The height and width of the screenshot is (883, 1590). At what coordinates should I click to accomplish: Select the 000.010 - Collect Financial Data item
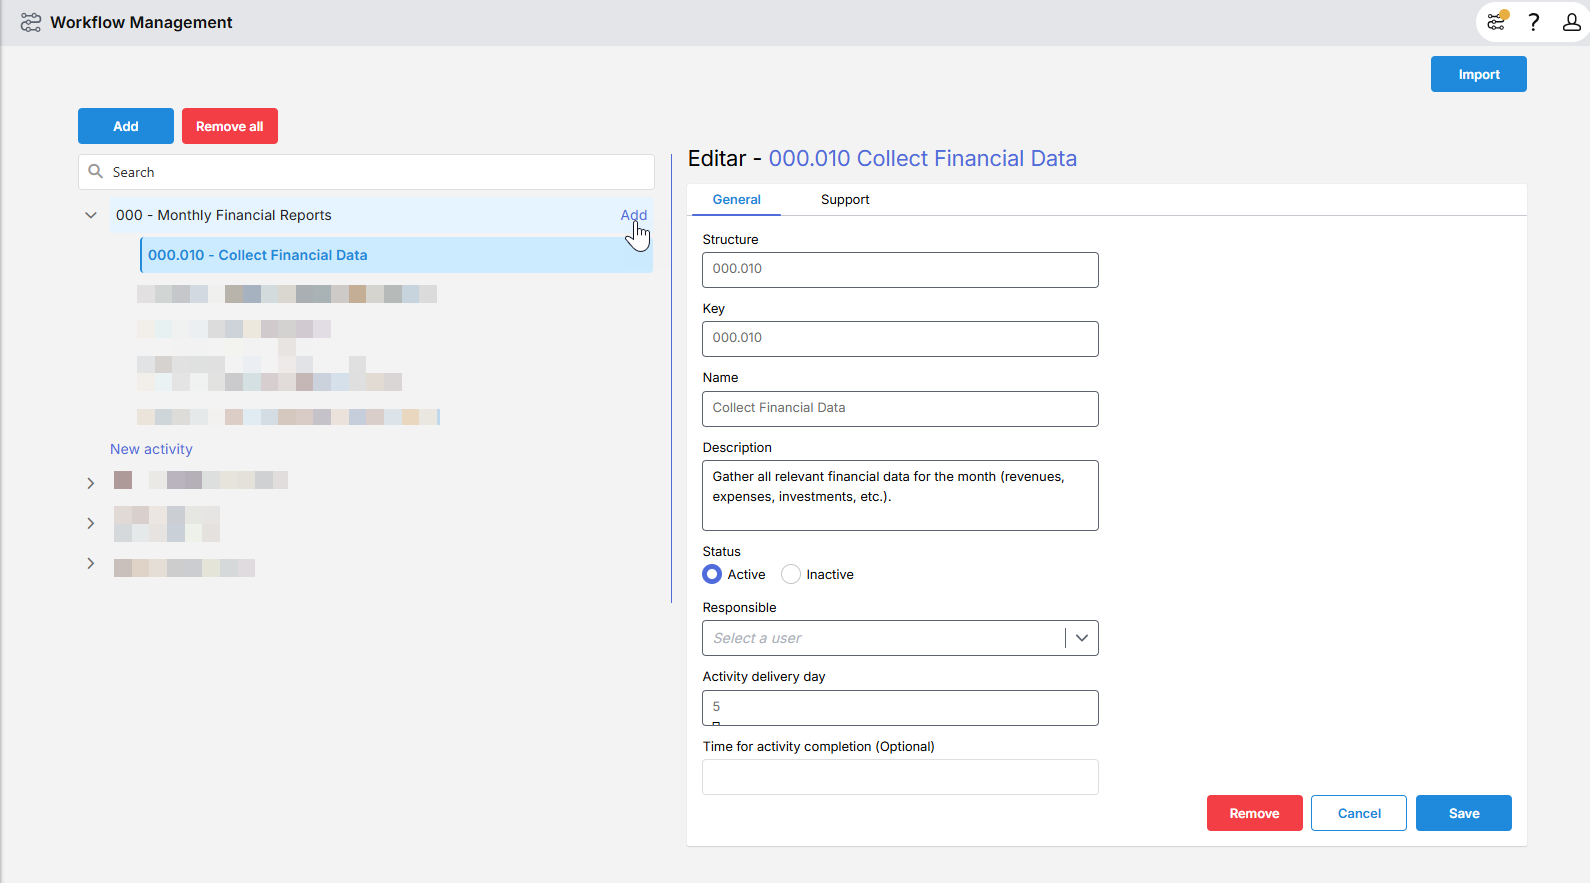click(258, 255)
